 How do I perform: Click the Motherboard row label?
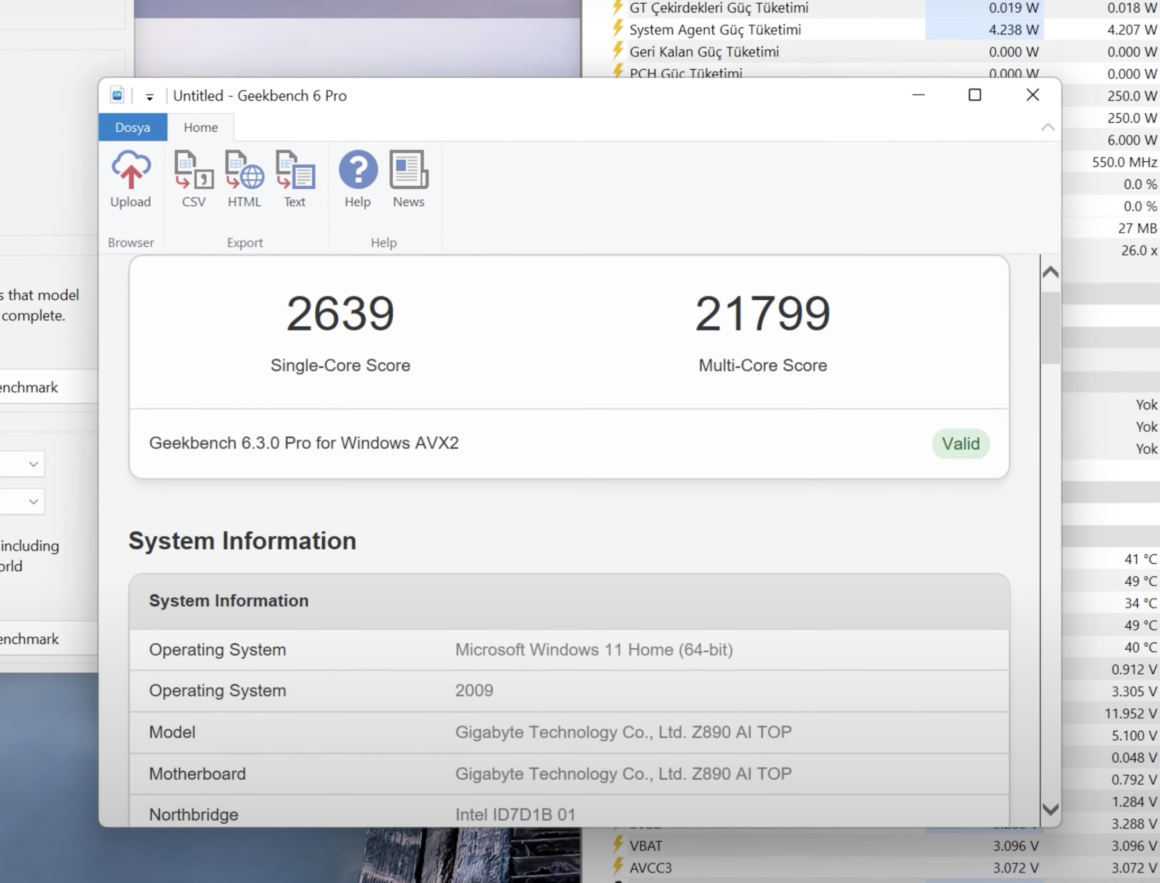198,774
